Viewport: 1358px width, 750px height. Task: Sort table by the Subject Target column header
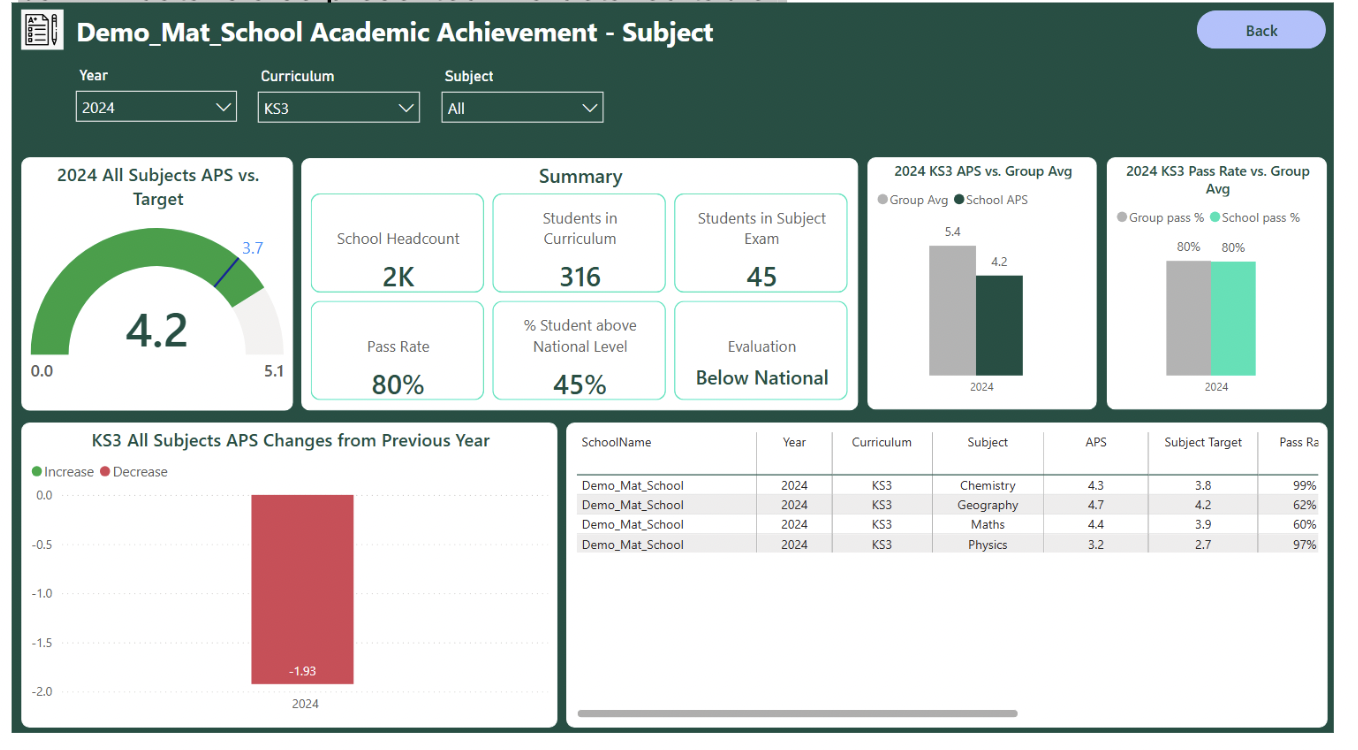[x=1203, y=442]
